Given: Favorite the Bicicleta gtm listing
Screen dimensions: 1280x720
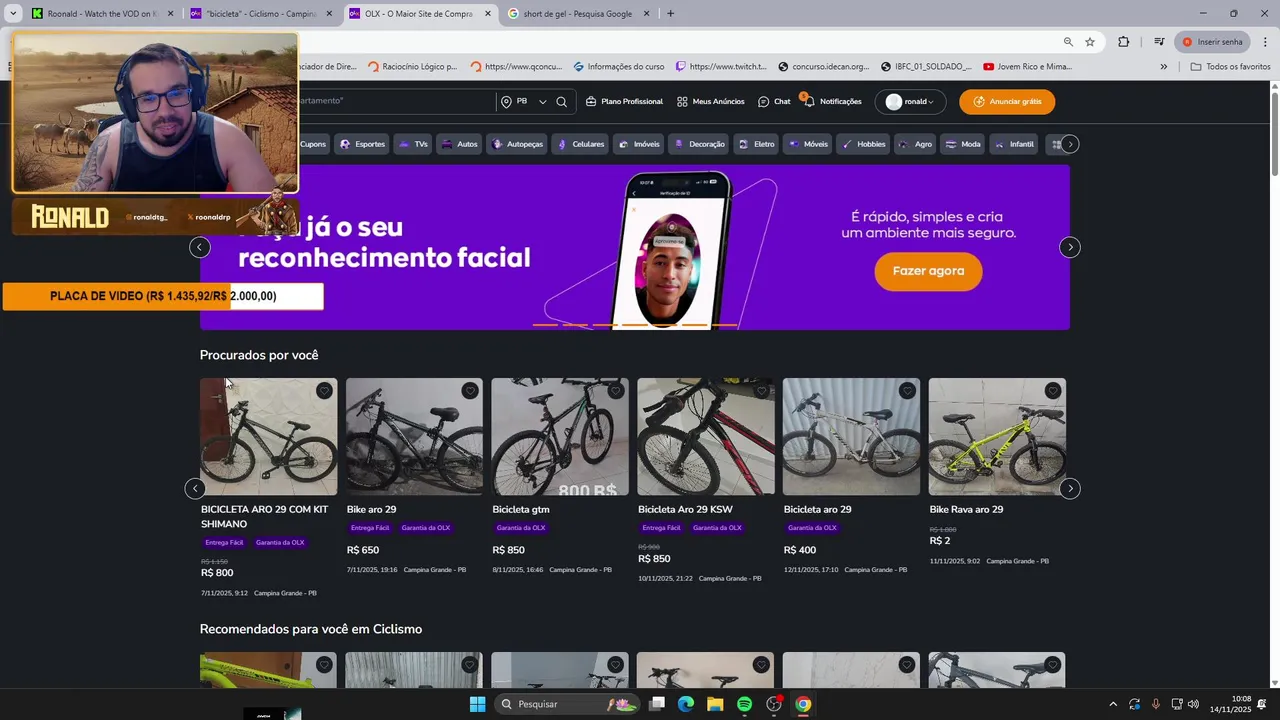Looking at the screenshot, I should point(616,391).
